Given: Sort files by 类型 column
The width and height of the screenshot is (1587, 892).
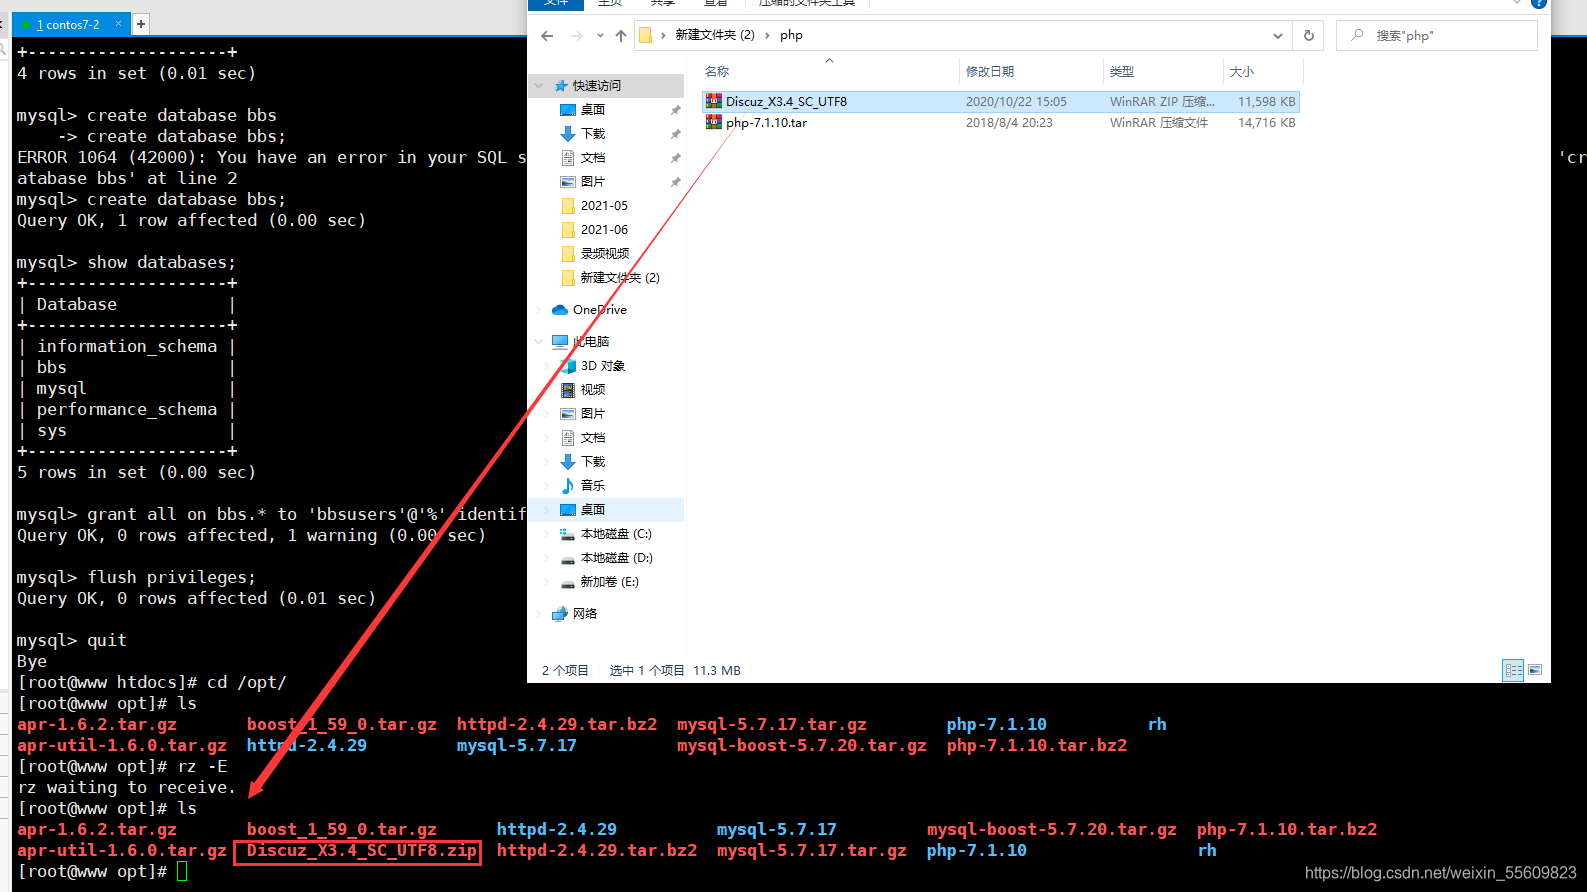Looking at the screenshot, I should click(x=1122, y=72).
